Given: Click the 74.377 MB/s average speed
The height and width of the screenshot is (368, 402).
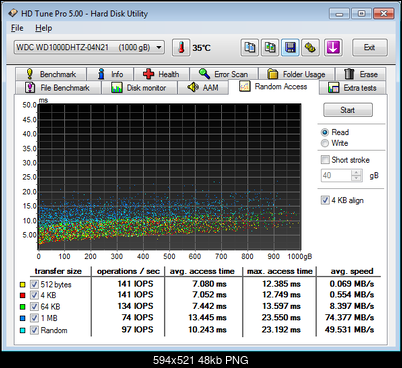Looking at the screenshot, I should (350, 317).
